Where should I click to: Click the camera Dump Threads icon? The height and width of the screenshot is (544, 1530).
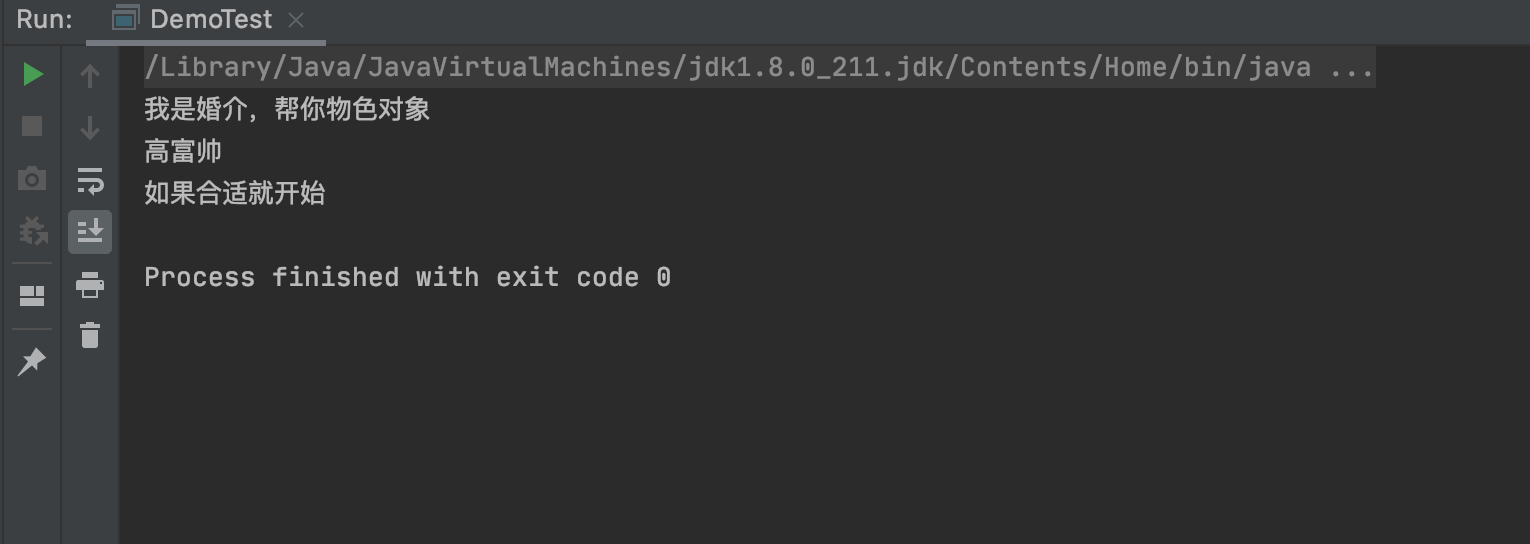coord(32,179)
